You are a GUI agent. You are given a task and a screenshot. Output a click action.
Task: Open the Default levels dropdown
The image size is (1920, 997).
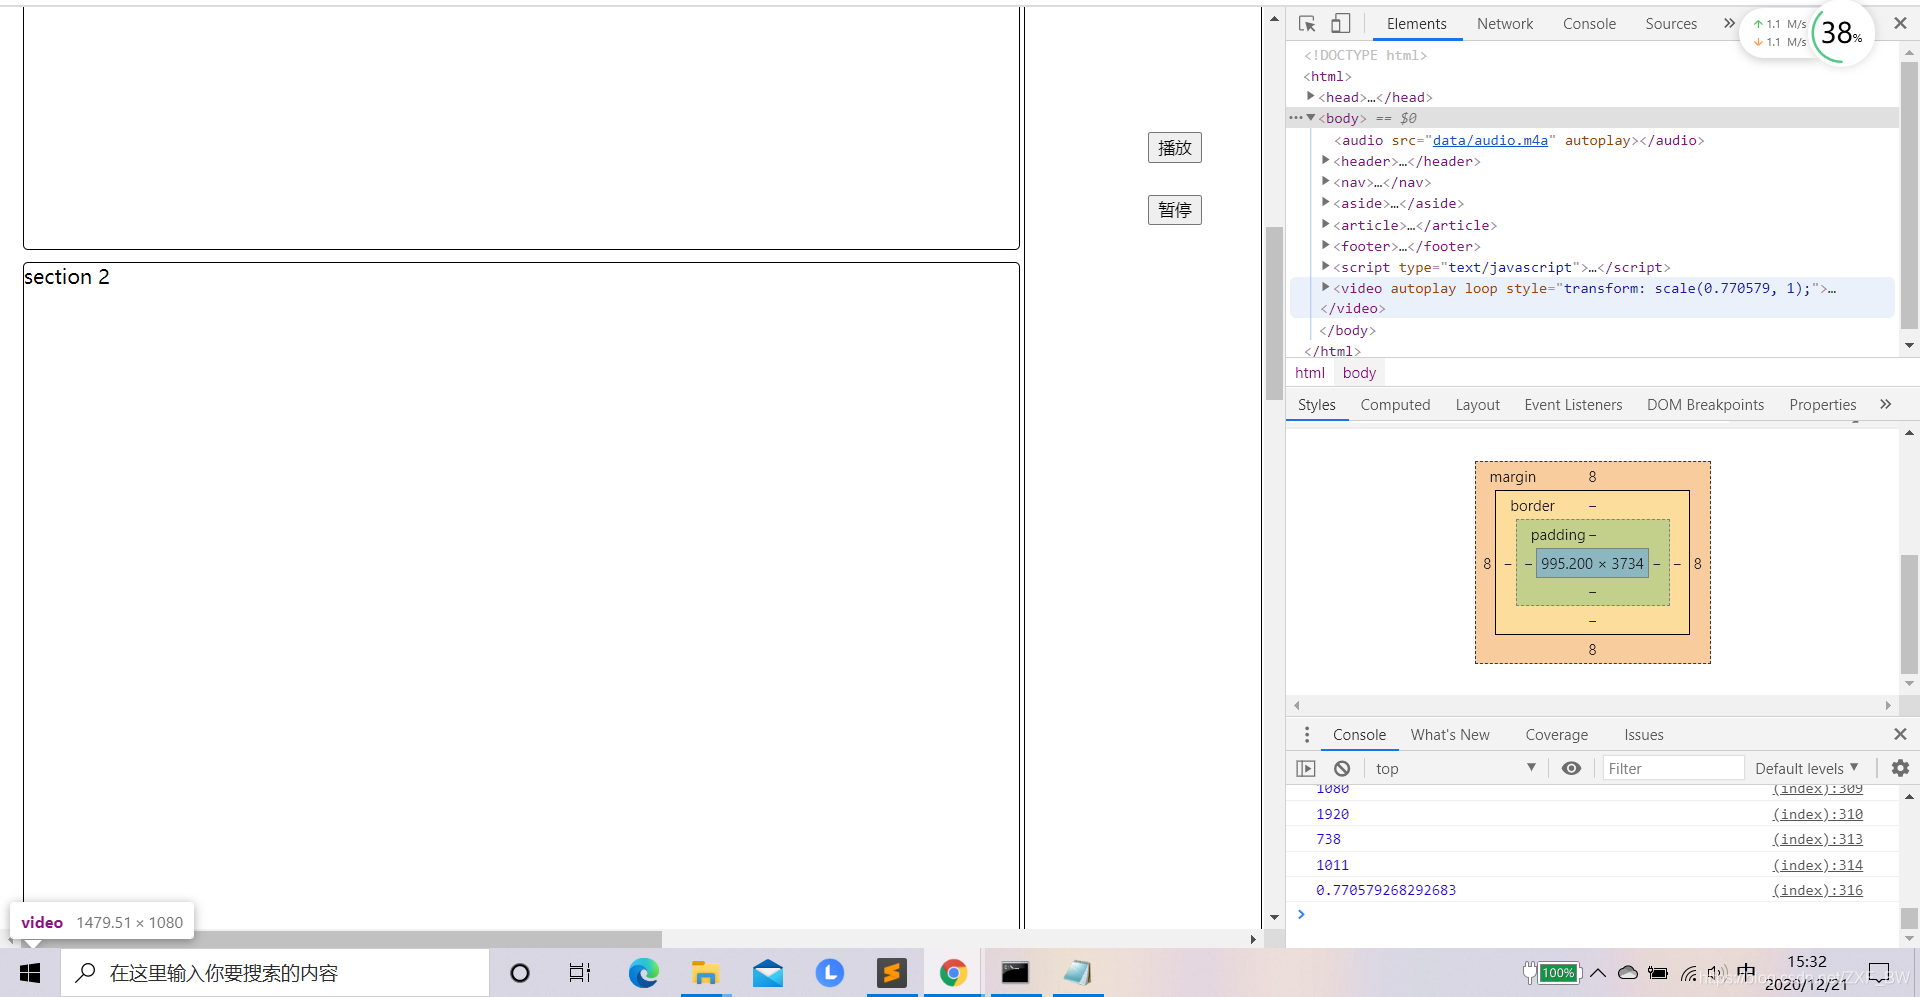[x=1806, y=768]
